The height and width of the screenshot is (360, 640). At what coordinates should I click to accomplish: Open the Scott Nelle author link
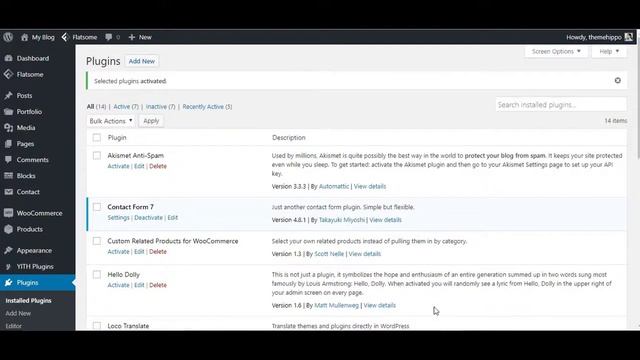(x=329, y=253)
